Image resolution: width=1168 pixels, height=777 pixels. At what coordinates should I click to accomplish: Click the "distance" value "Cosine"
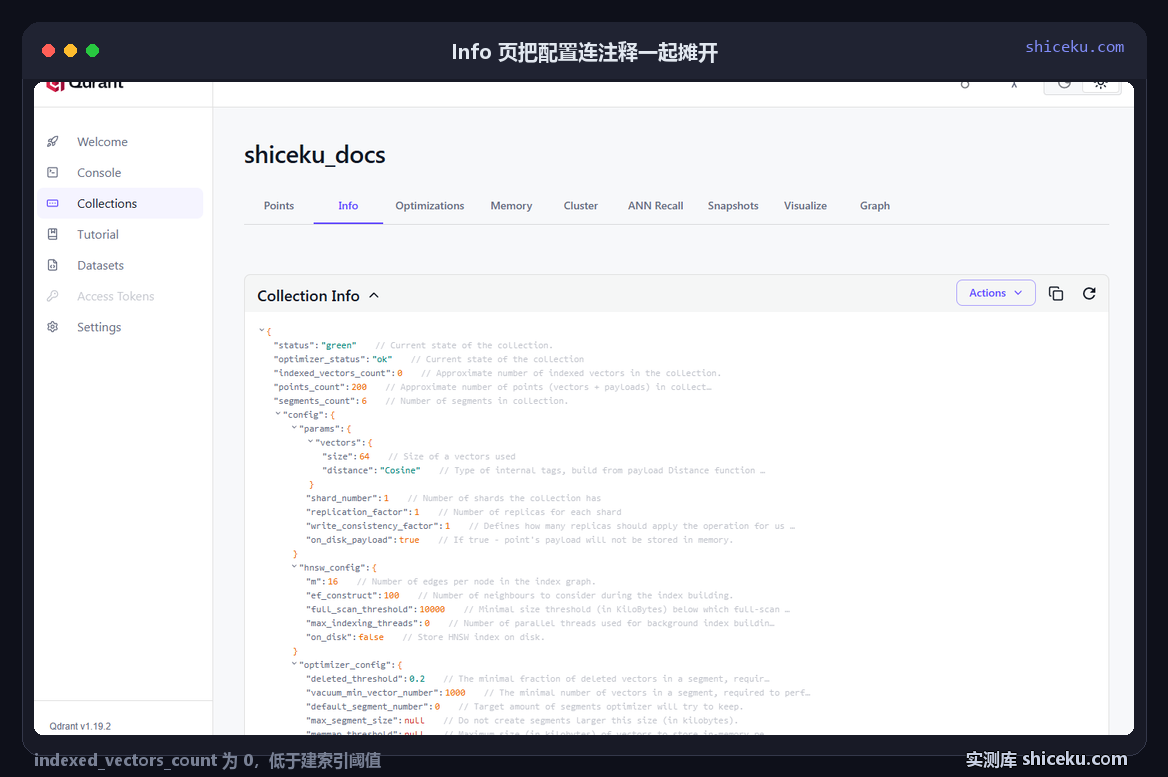pos(400,470)
